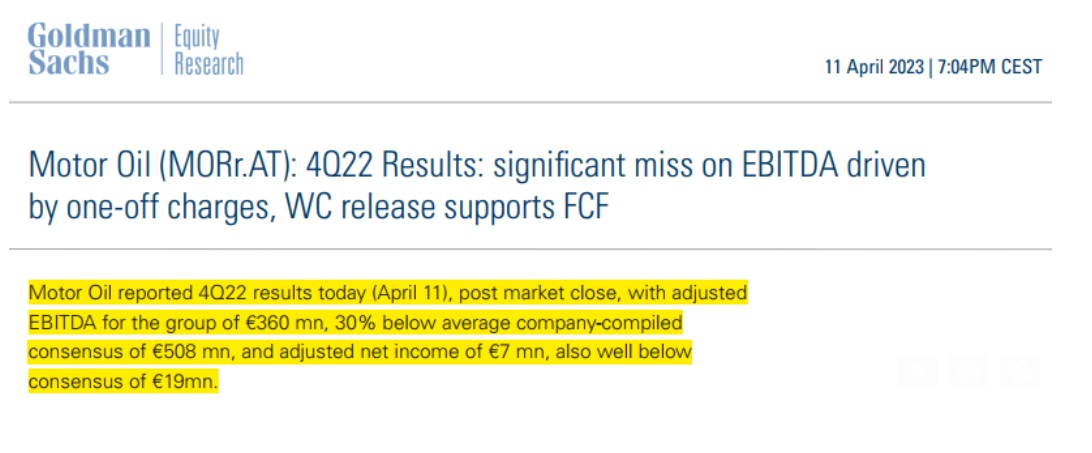Screen dimensions: 1092x453
Task: Select the Equity Research label
Action: [209, 49]
